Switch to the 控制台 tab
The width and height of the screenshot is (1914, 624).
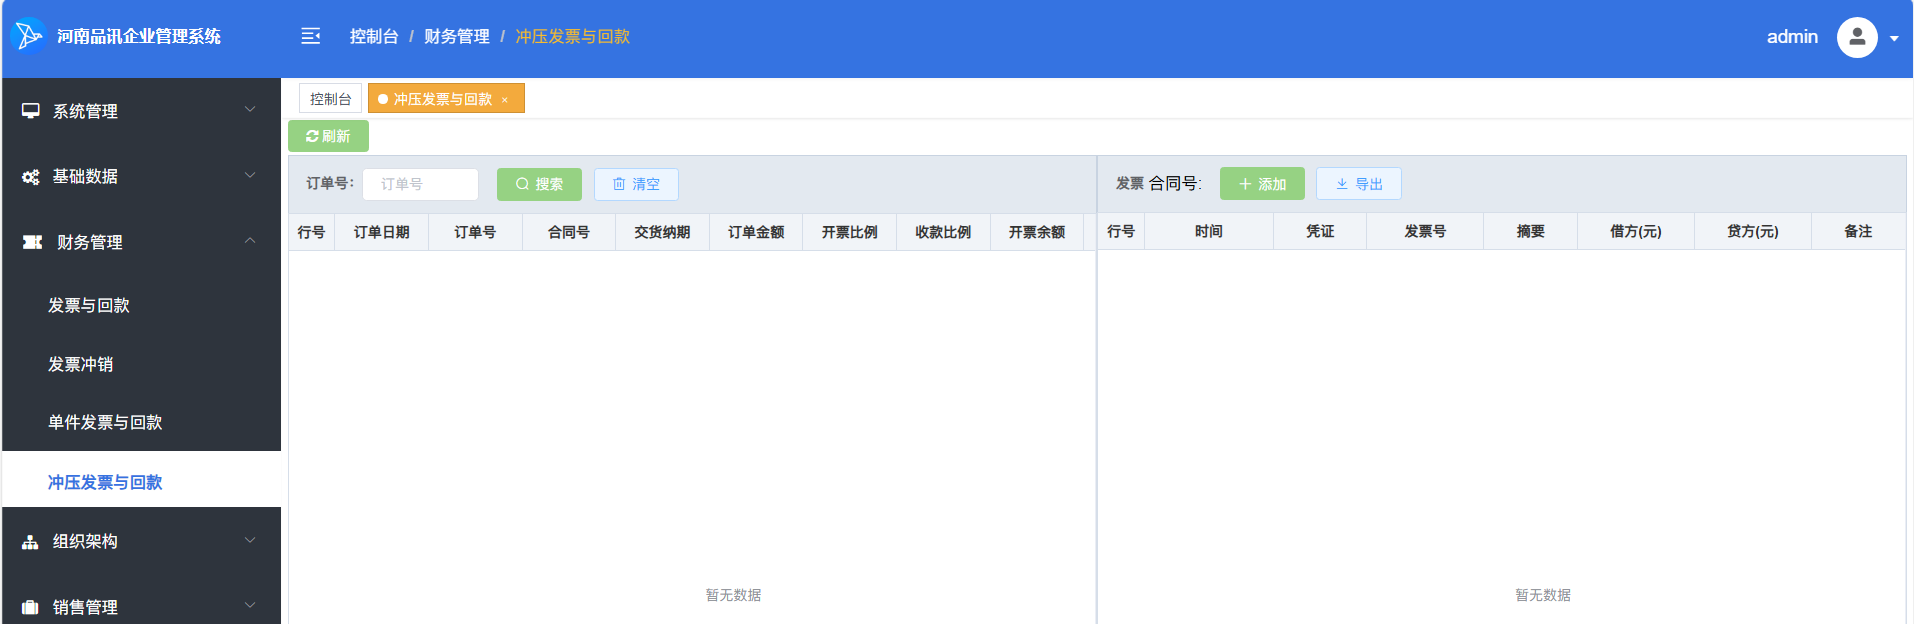click(330, 99)
